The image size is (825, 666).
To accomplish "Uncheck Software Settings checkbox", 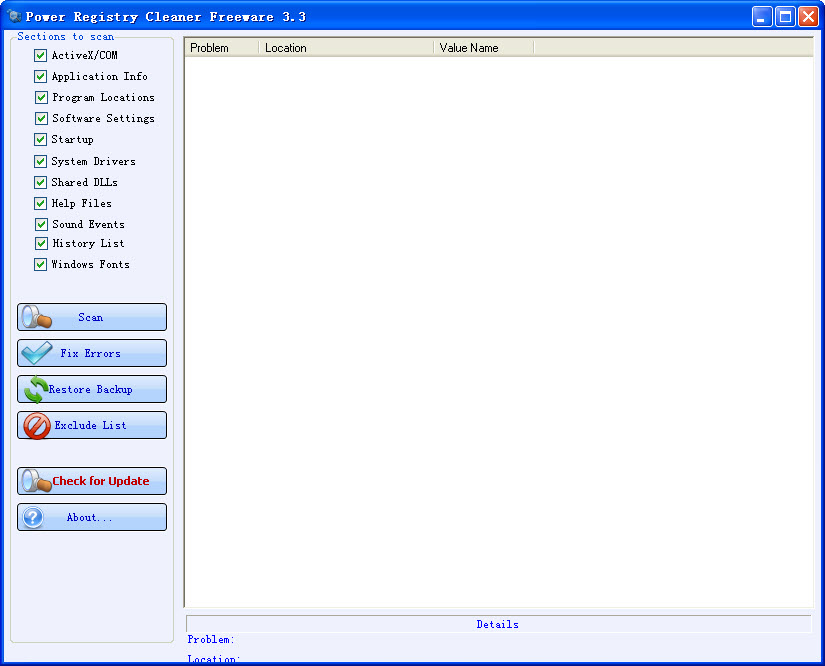I will coord(41,118).
